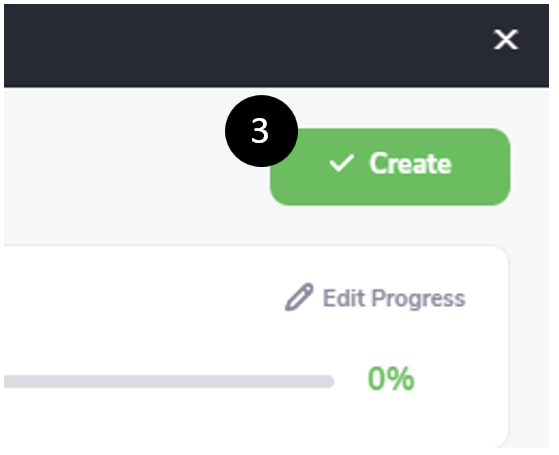Click the pencil icon beside Edit Progress
Screen dimensions: 559x455
point(299,297)
